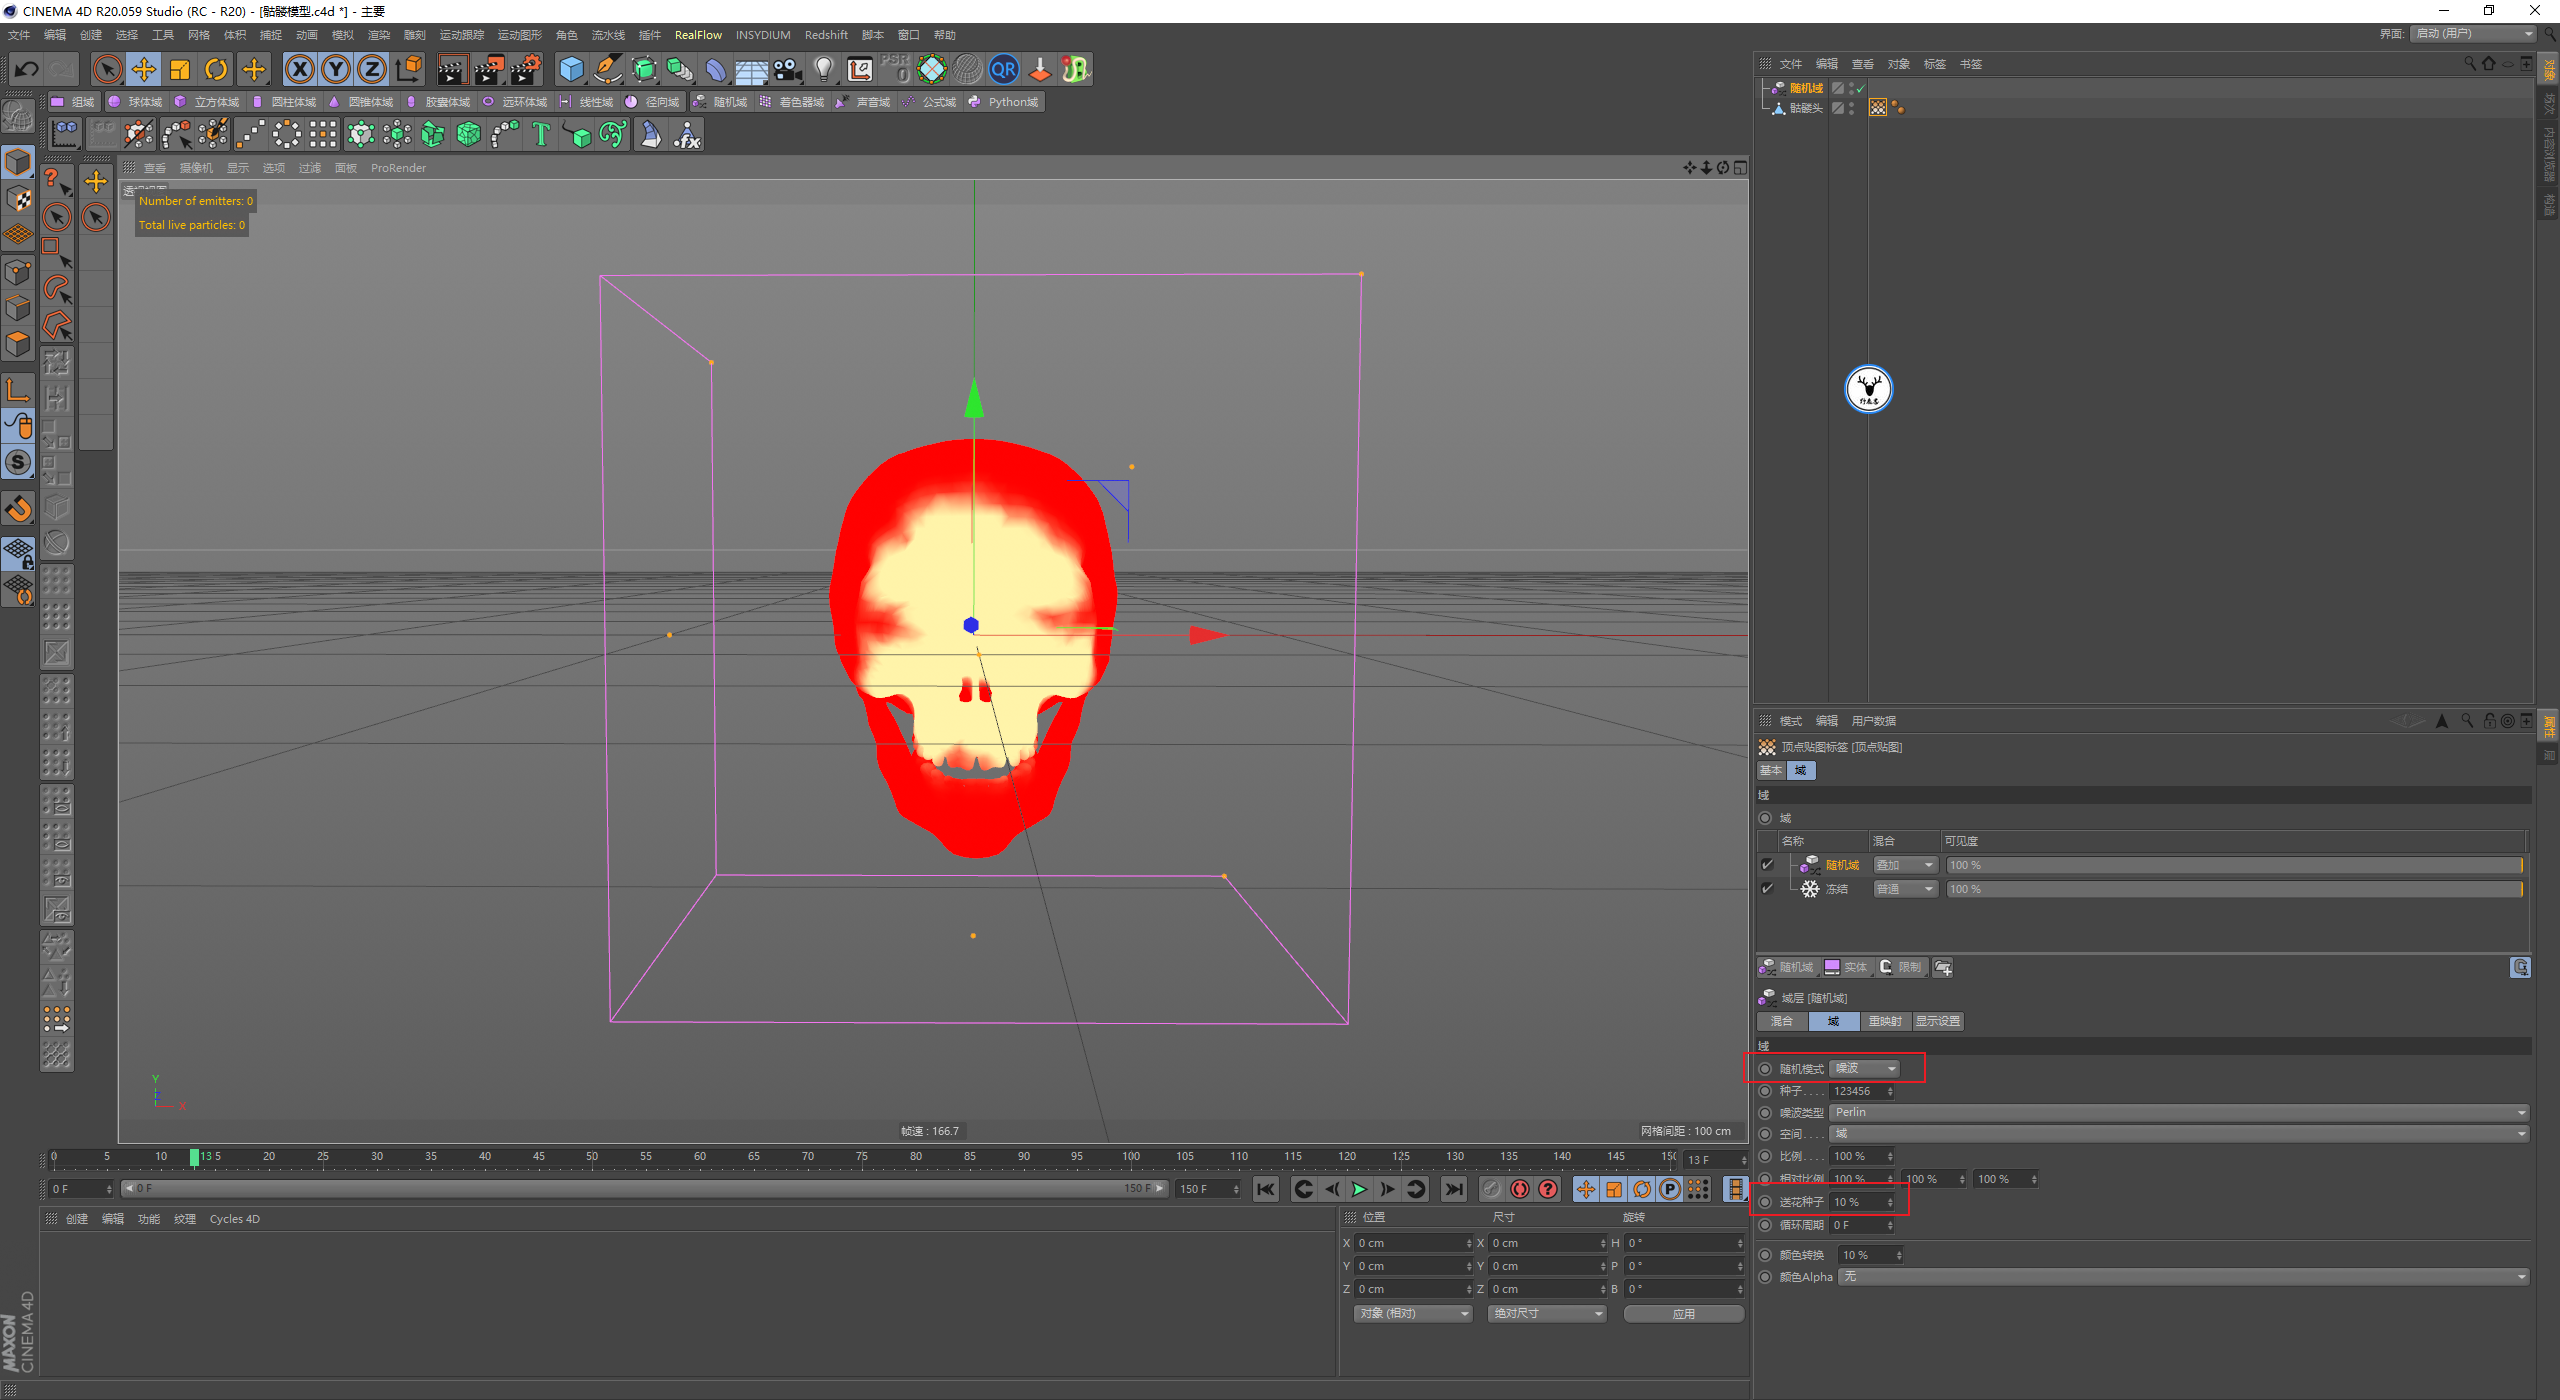Open the 随机模式 dropdown
2560x1400 pixels.
(x=1865, y=1069)
